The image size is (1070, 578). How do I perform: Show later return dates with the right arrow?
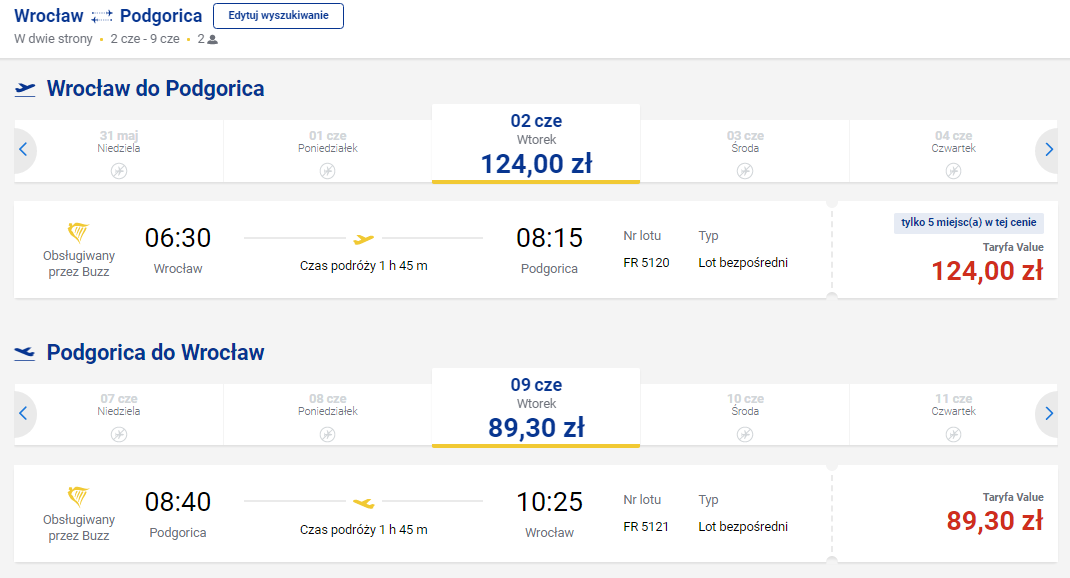point(1047,414)
